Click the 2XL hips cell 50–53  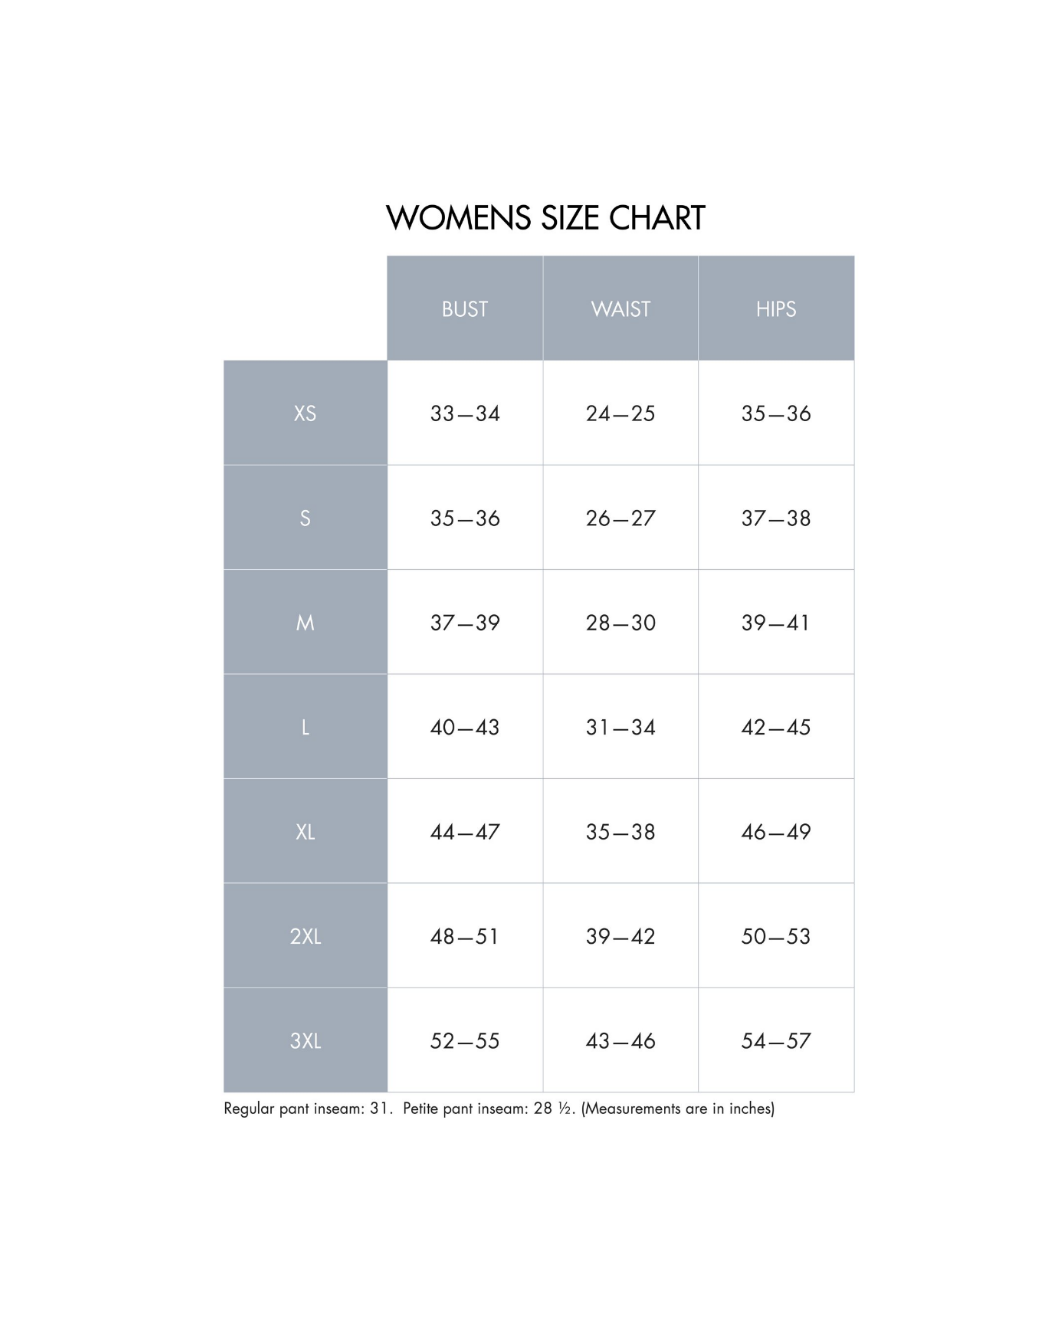(x=776, y=936)
